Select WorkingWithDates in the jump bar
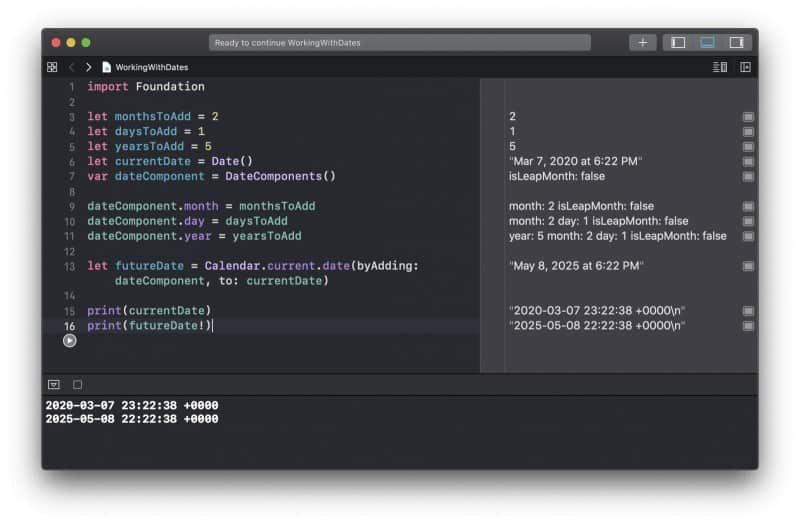Image resolution: width=800 pixels, height=525 pixels. coord(145,67)
